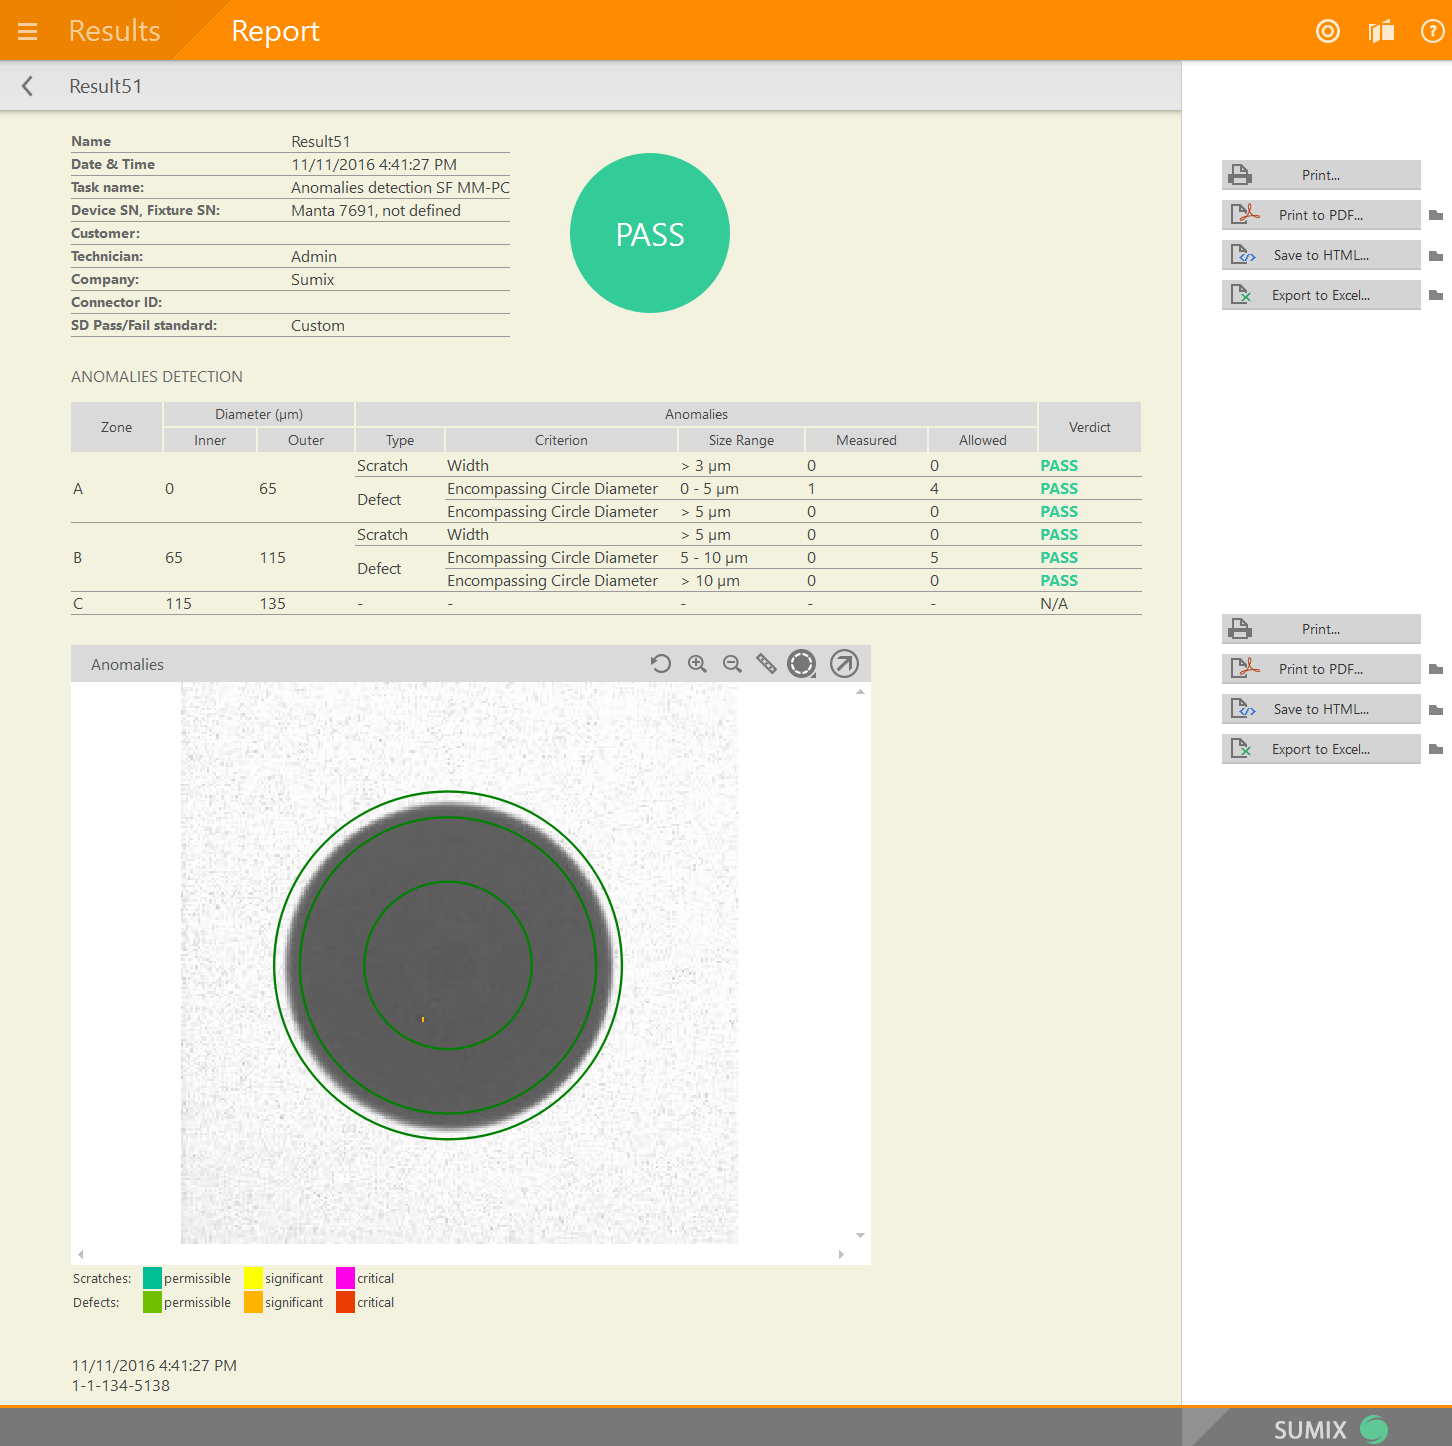1452x1446 pixels.
Task: Open anomalies image in external view arrow
Action: tap(844, 664)
